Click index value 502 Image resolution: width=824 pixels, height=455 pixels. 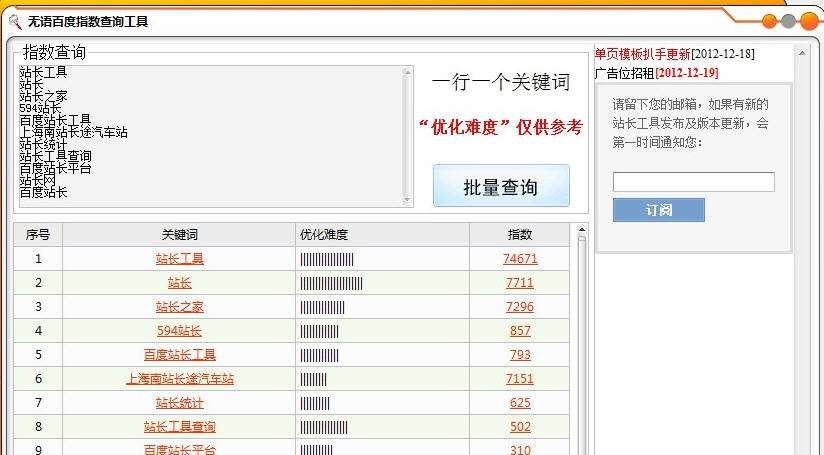point(520,427)
